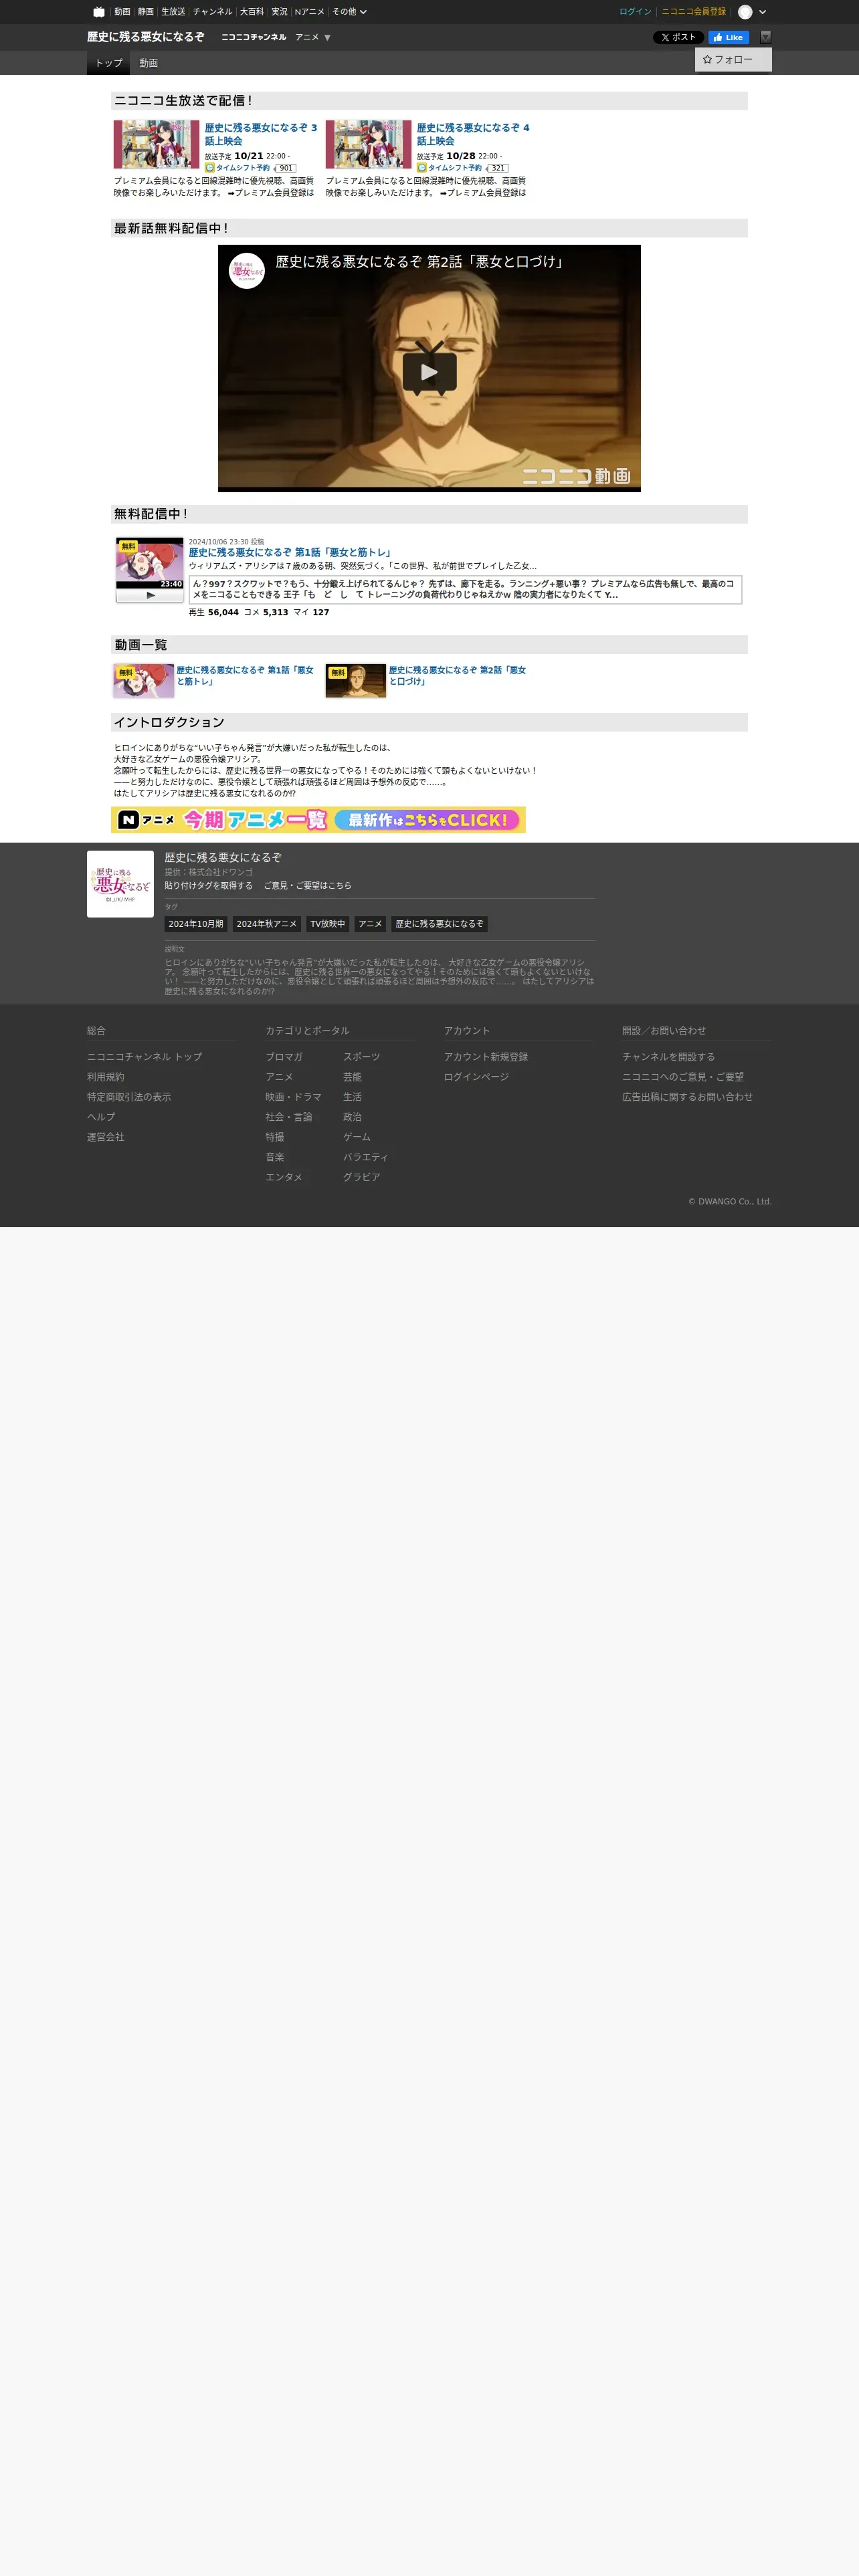This screenshot has width=859, height=2576.
Task: Play the 第1話 free video thumbnail
Action: [150, 563]
